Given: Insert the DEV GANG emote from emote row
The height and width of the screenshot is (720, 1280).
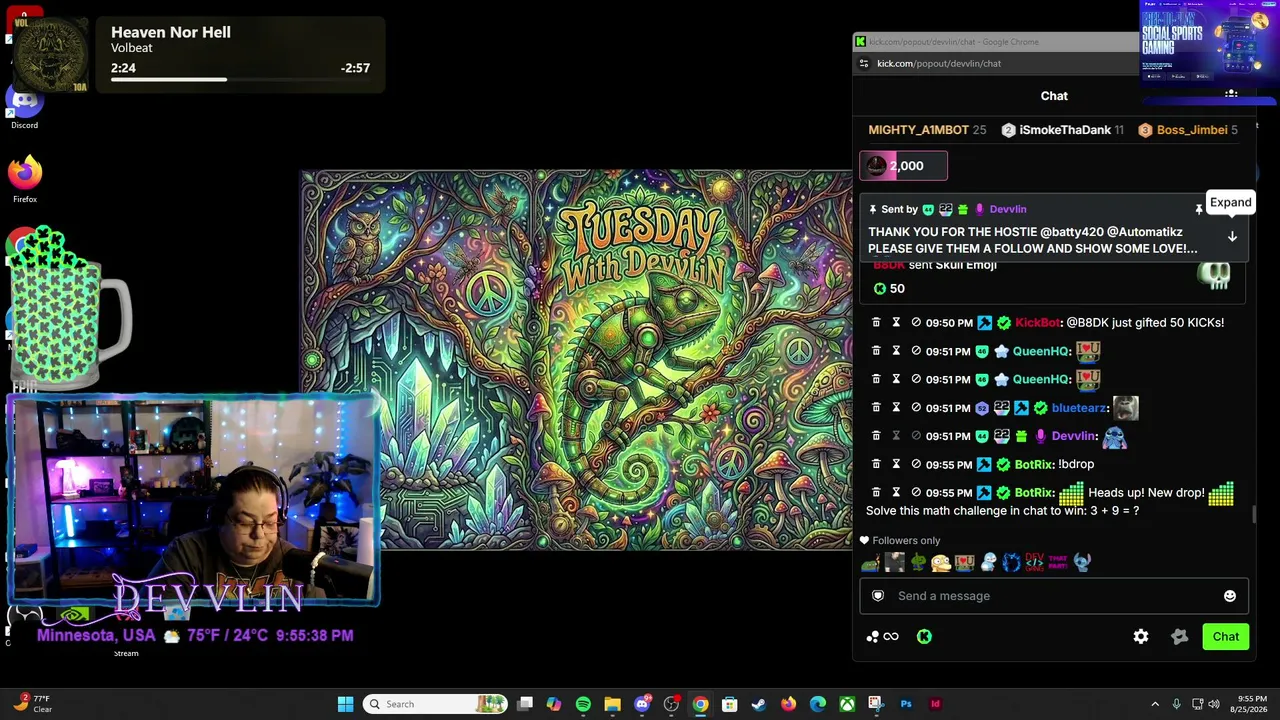Looking at the screenshot, I should tap(1034, 562).
